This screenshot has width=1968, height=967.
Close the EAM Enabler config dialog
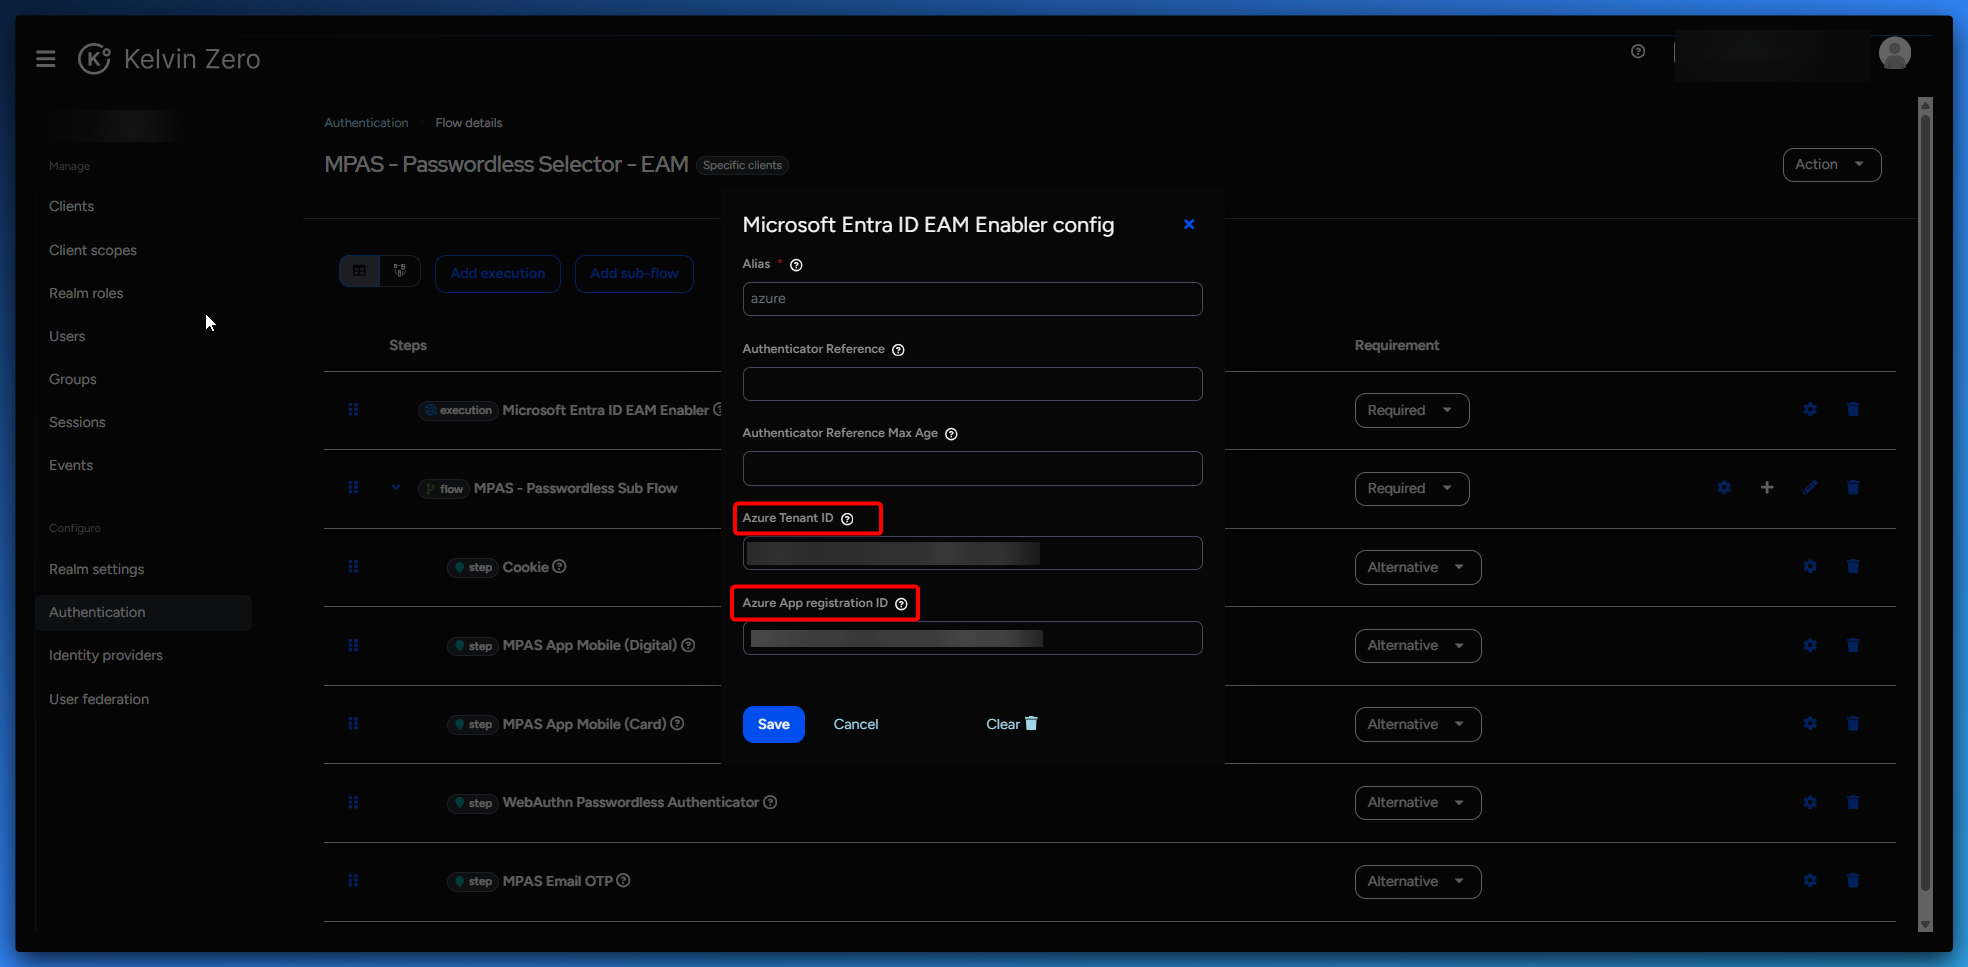point(1189,224)
